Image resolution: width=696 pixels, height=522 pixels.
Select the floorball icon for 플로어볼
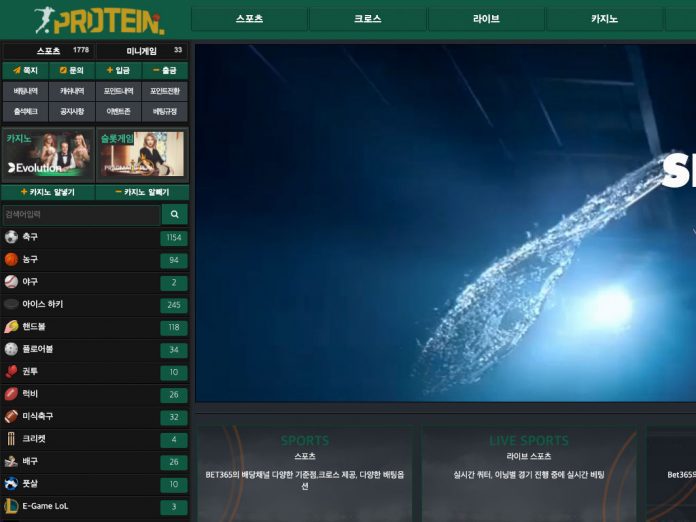[x=11, y=349]
